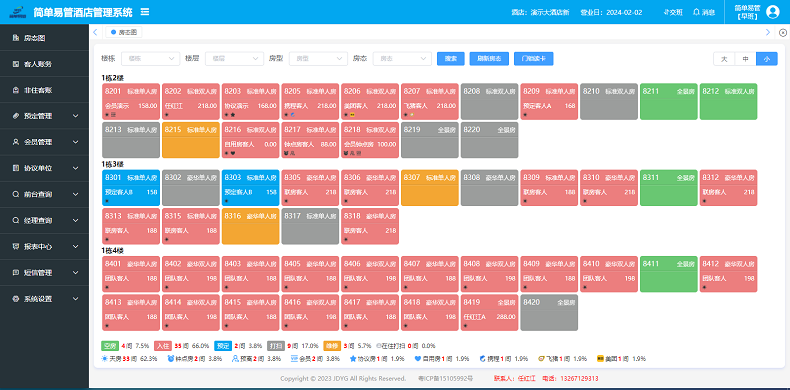Click the phone number 13267129313
The image size is (790, 390).
point(578,378)
